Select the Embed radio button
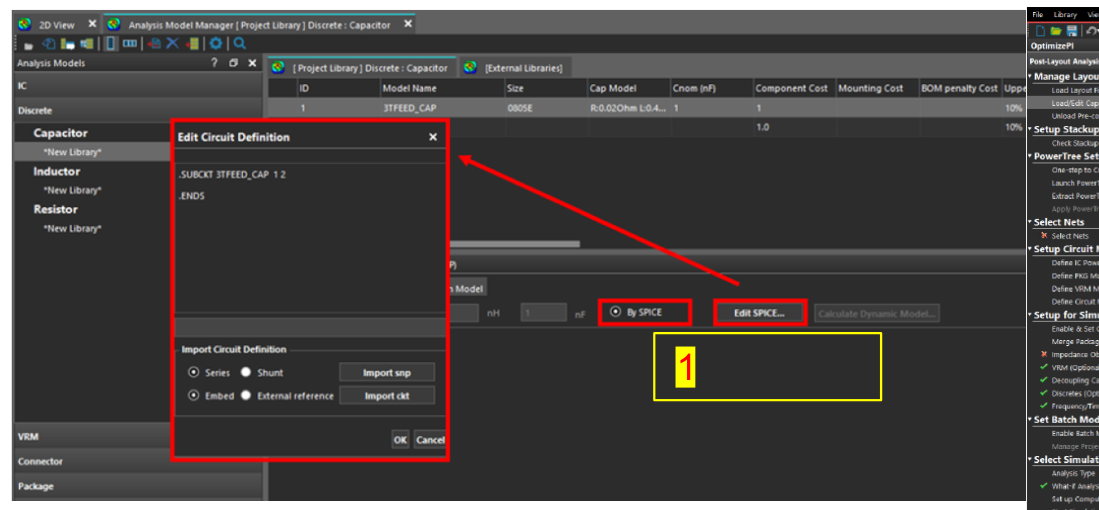This screenshot has width=1099, height=510. pyautogui.click(x=193, y=395)
